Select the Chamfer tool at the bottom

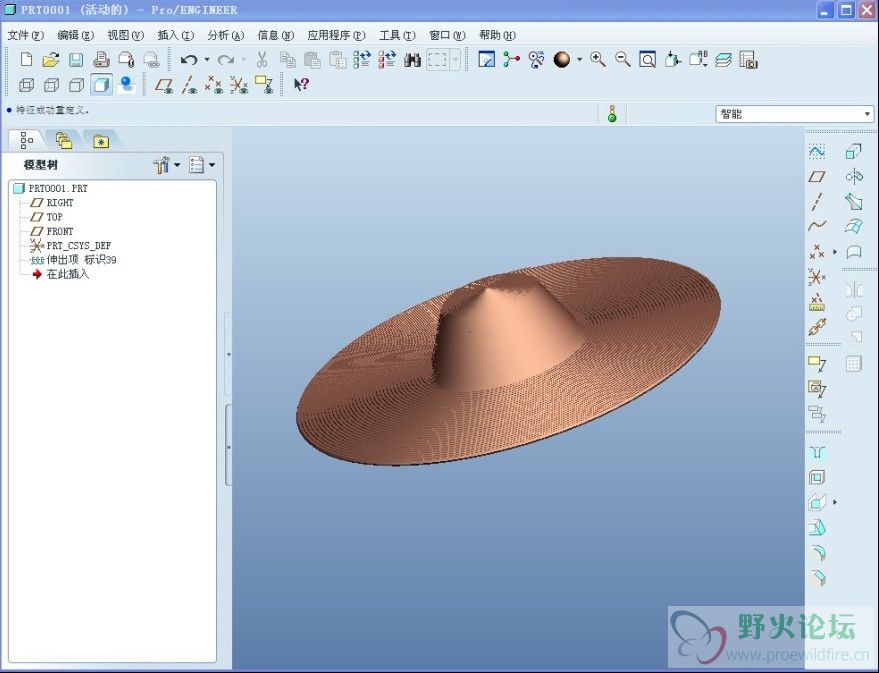point(817,577)
